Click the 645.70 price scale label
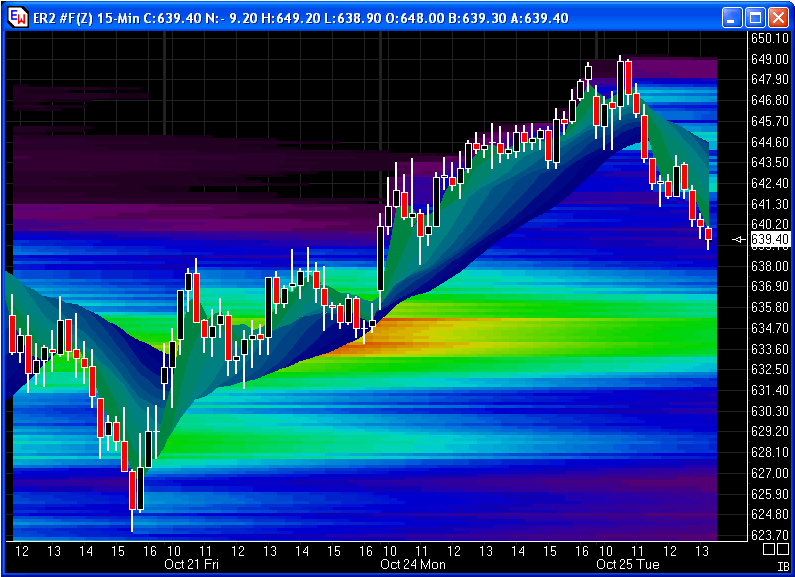This screenshot has height=577, width=795. 770,121
